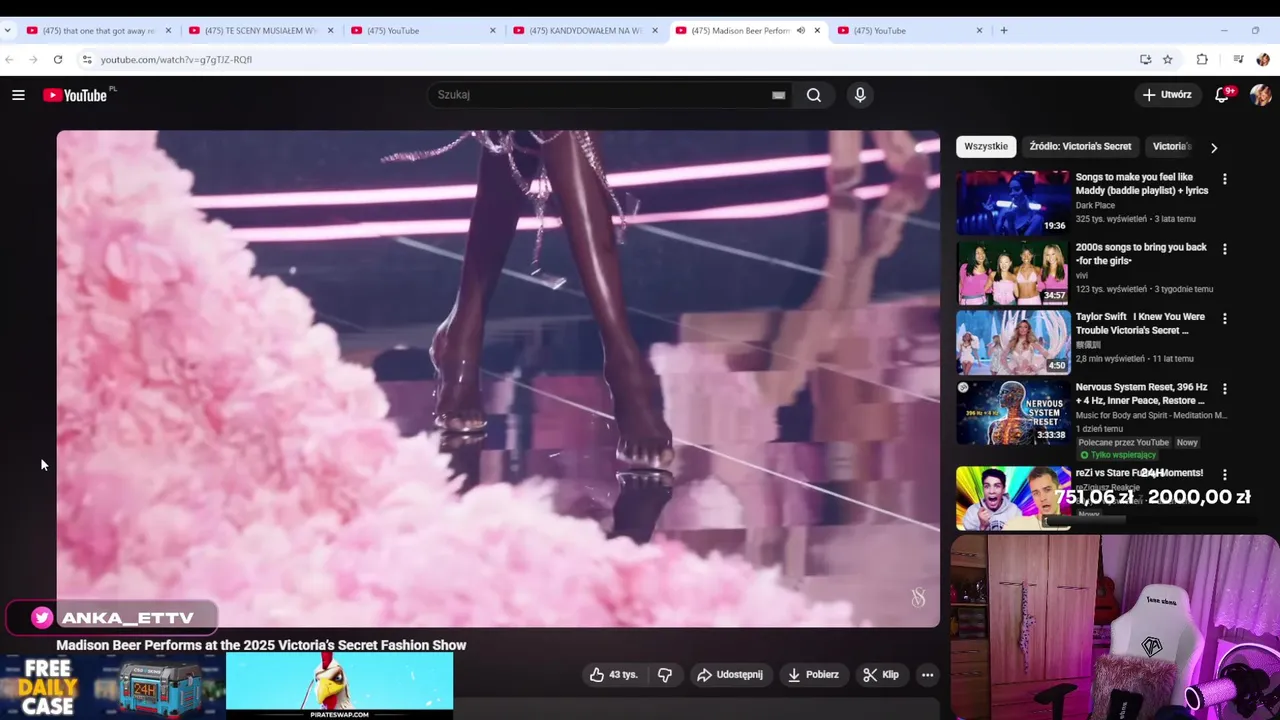Expand the tab search chevron at top left
The width and height of the screenshot is (1280, 720).
[x=8, y=31]
